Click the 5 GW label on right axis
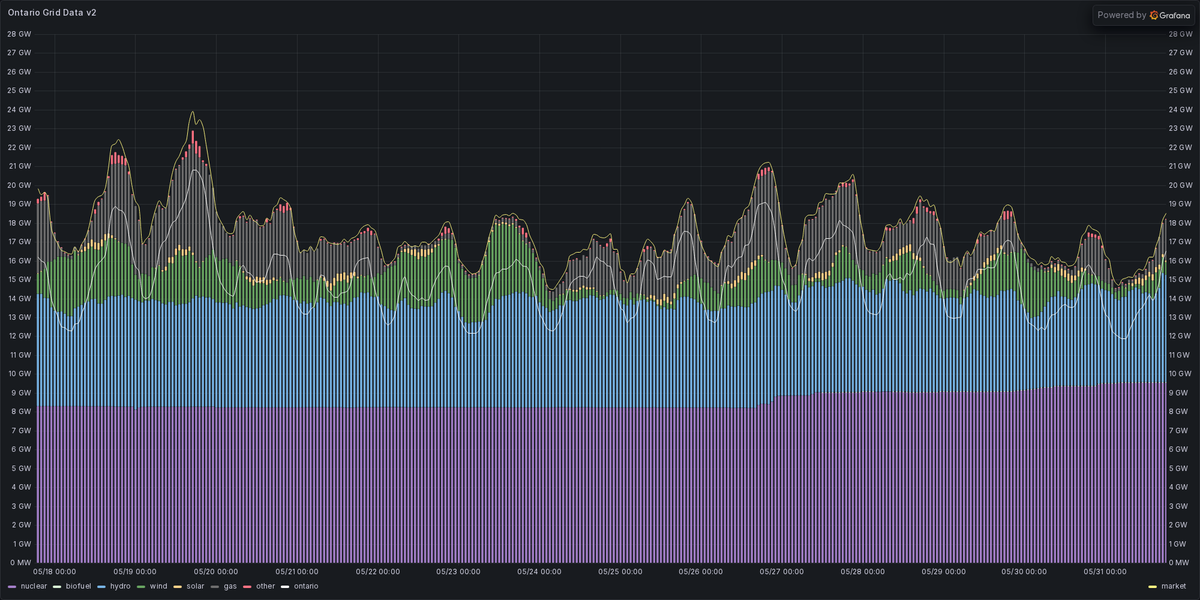Viewport: 1200px width, 600px height. [x=1180, y=468]
